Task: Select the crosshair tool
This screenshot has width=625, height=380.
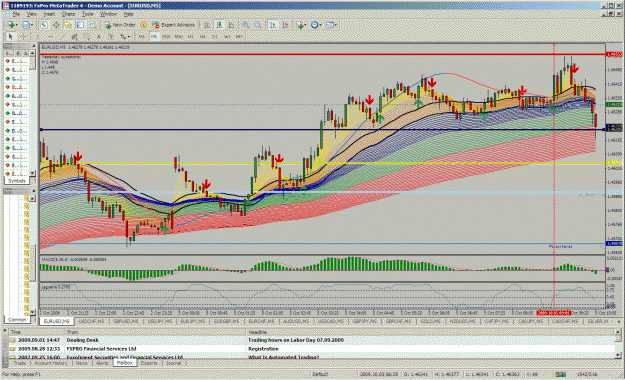Action: (23, 36)
